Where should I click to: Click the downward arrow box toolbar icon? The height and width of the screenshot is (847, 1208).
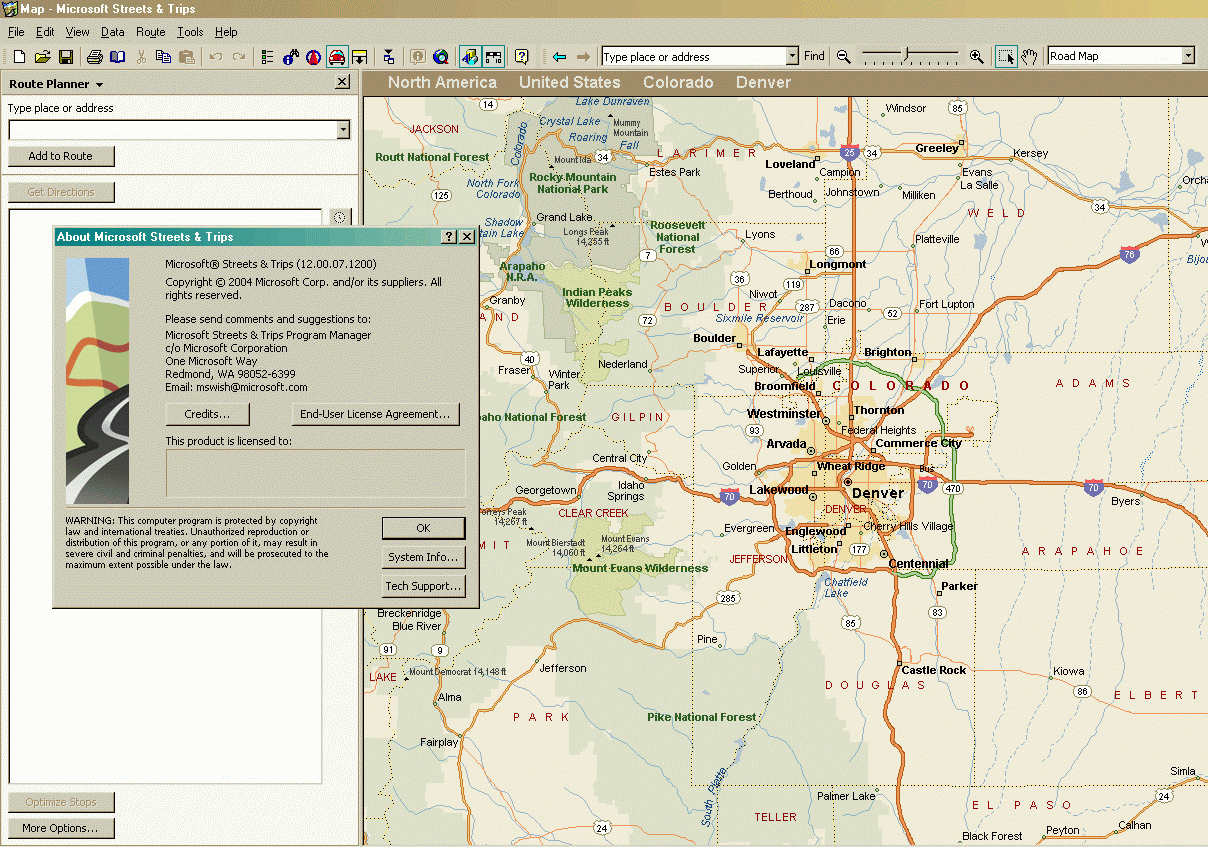click(359, 57)
